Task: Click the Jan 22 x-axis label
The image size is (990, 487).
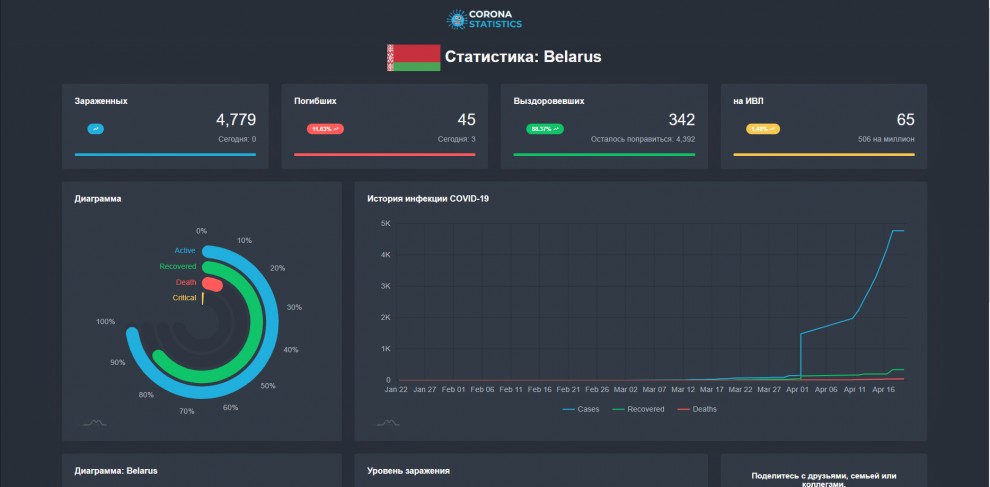Action: click(397, 390)
